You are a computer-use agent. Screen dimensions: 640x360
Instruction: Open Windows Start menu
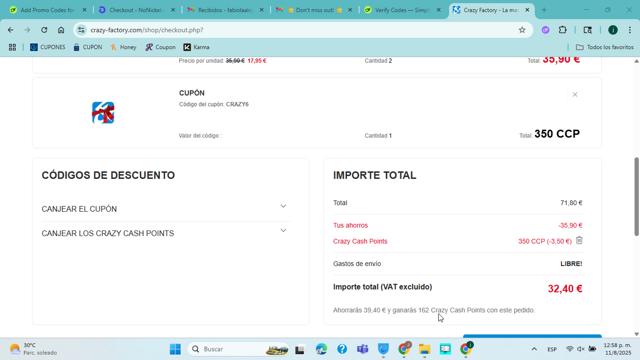[x=175, y=349]
